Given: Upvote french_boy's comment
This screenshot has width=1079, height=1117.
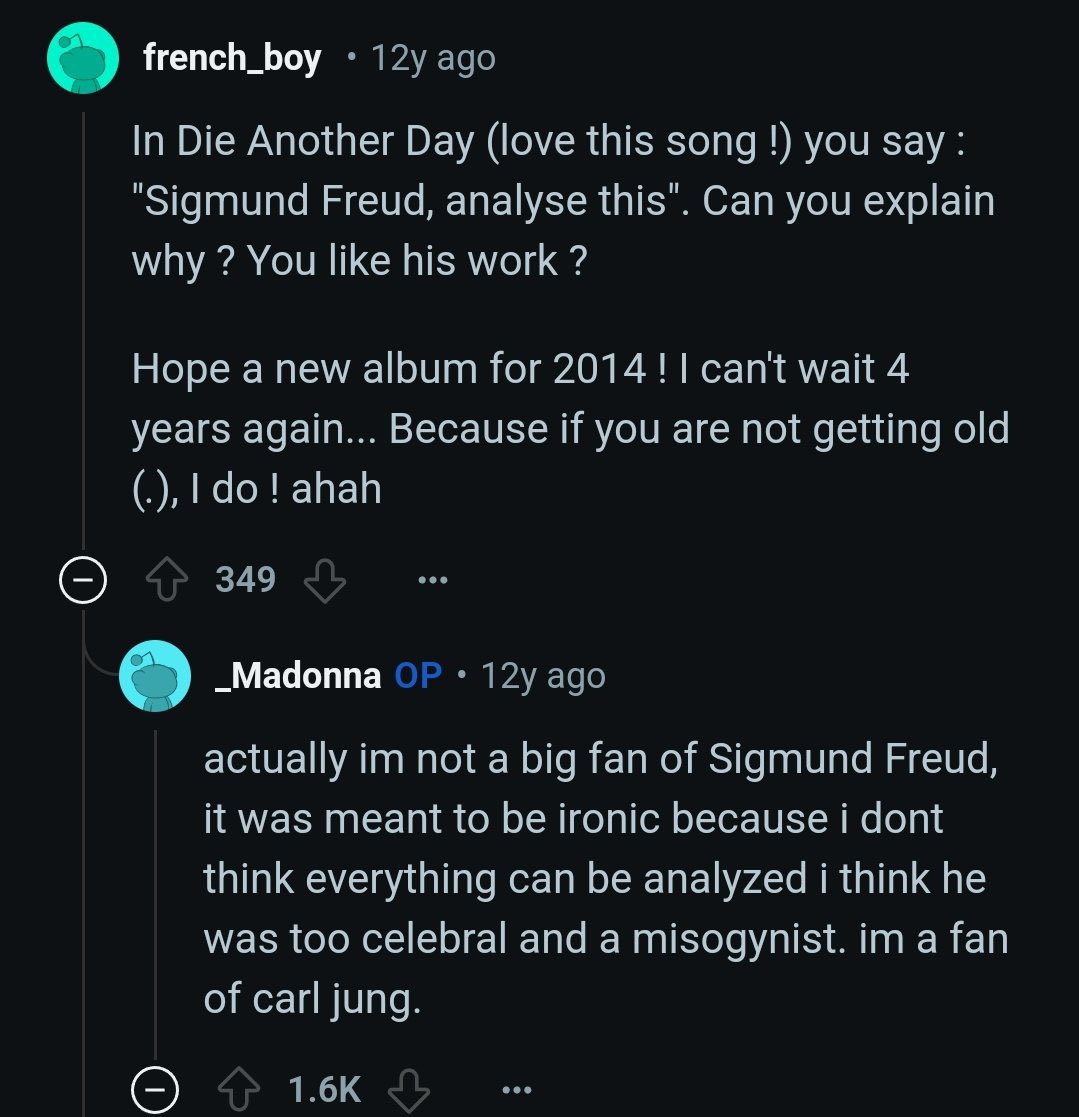Looking at the screenshot, I should [x=167, y=580].
